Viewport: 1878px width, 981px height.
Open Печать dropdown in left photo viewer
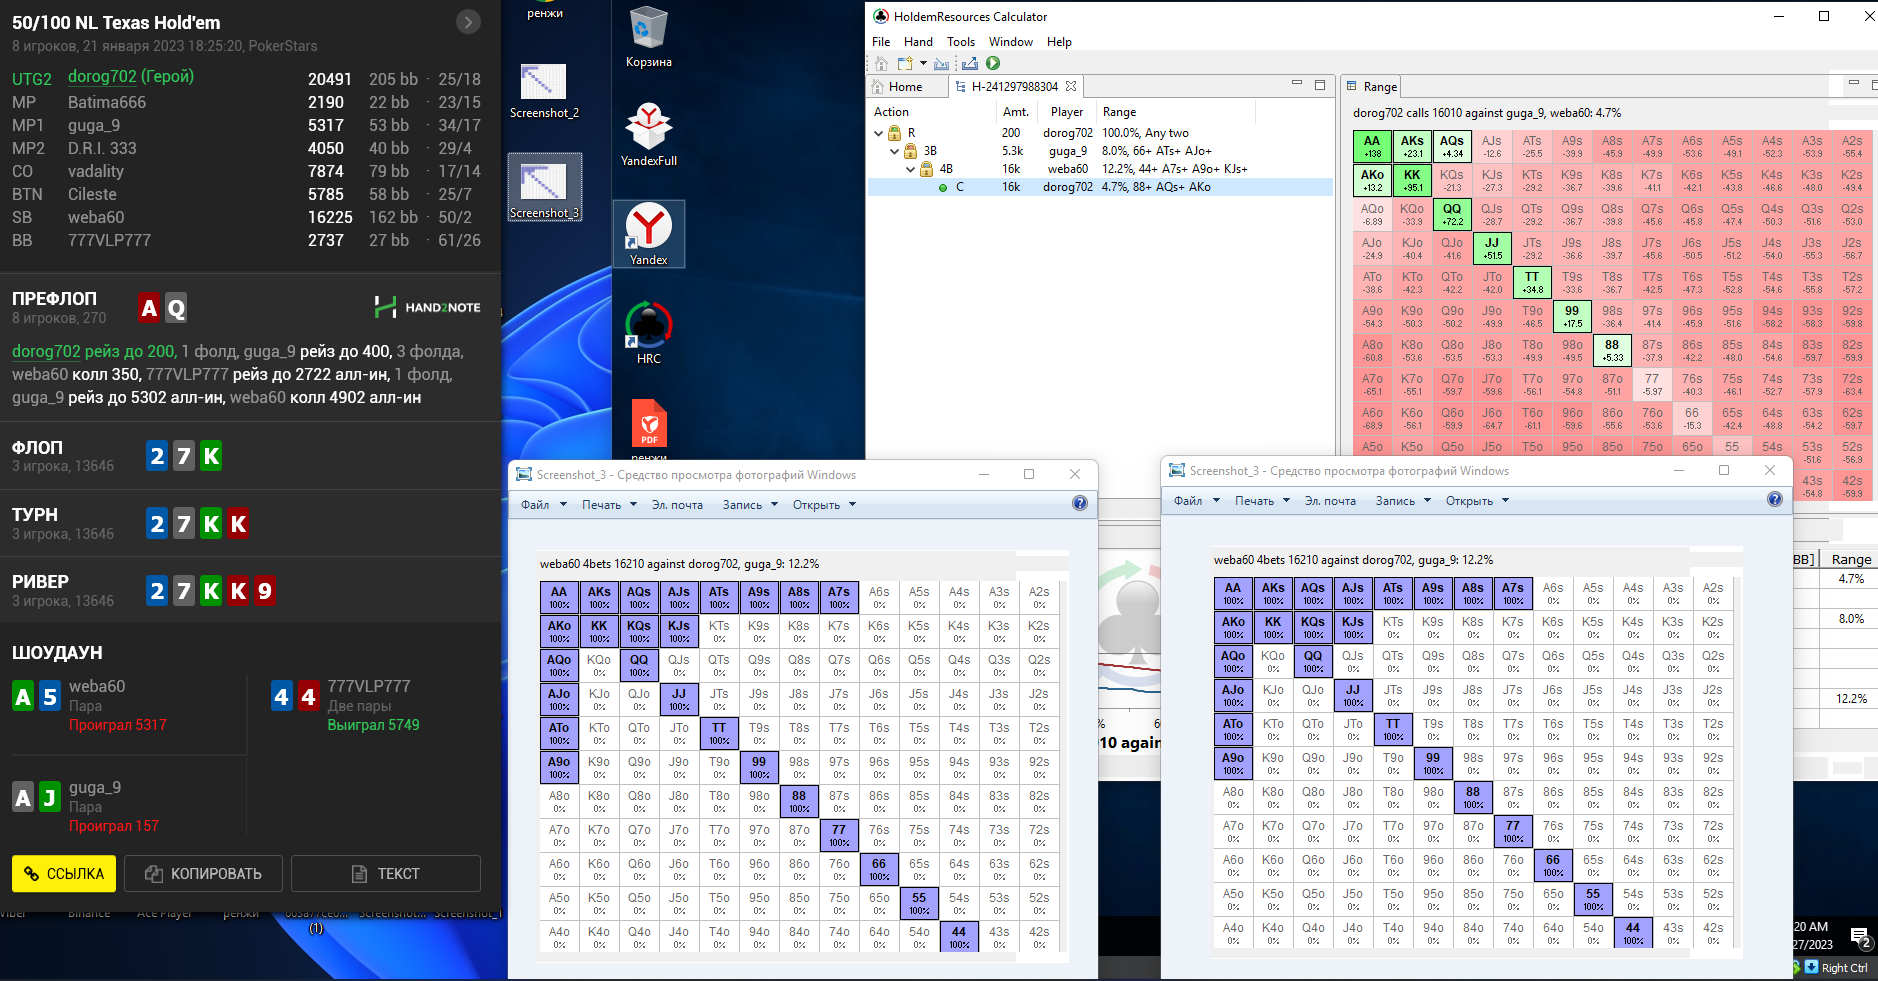609,505
